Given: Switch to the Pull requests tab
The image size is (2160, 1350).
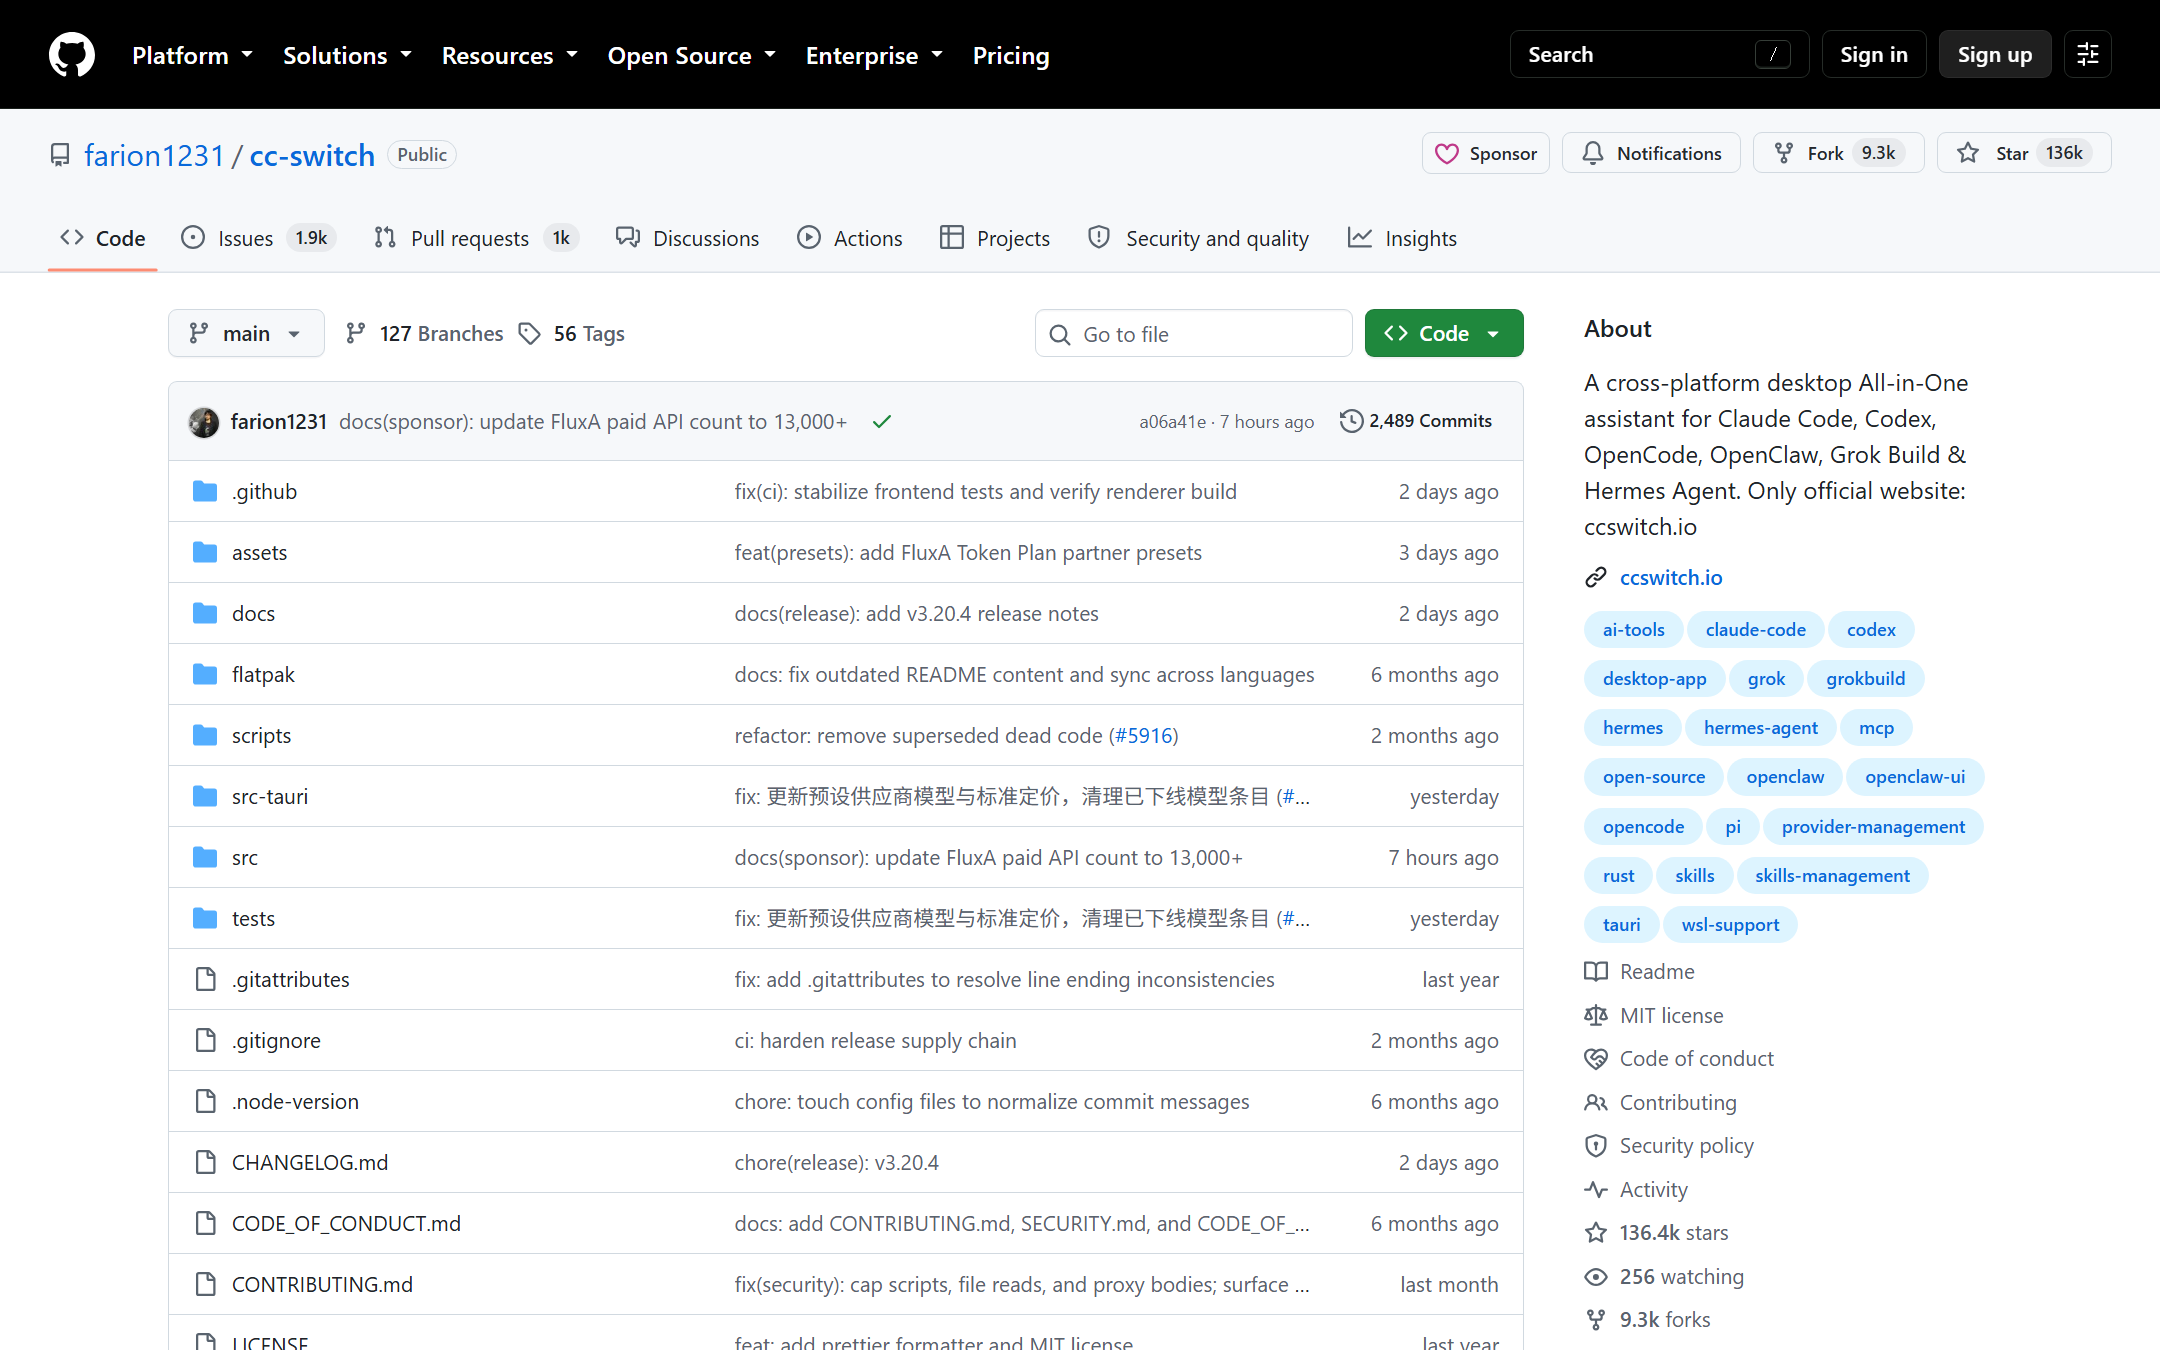Looking at the screenshot, I should [476, 238].
